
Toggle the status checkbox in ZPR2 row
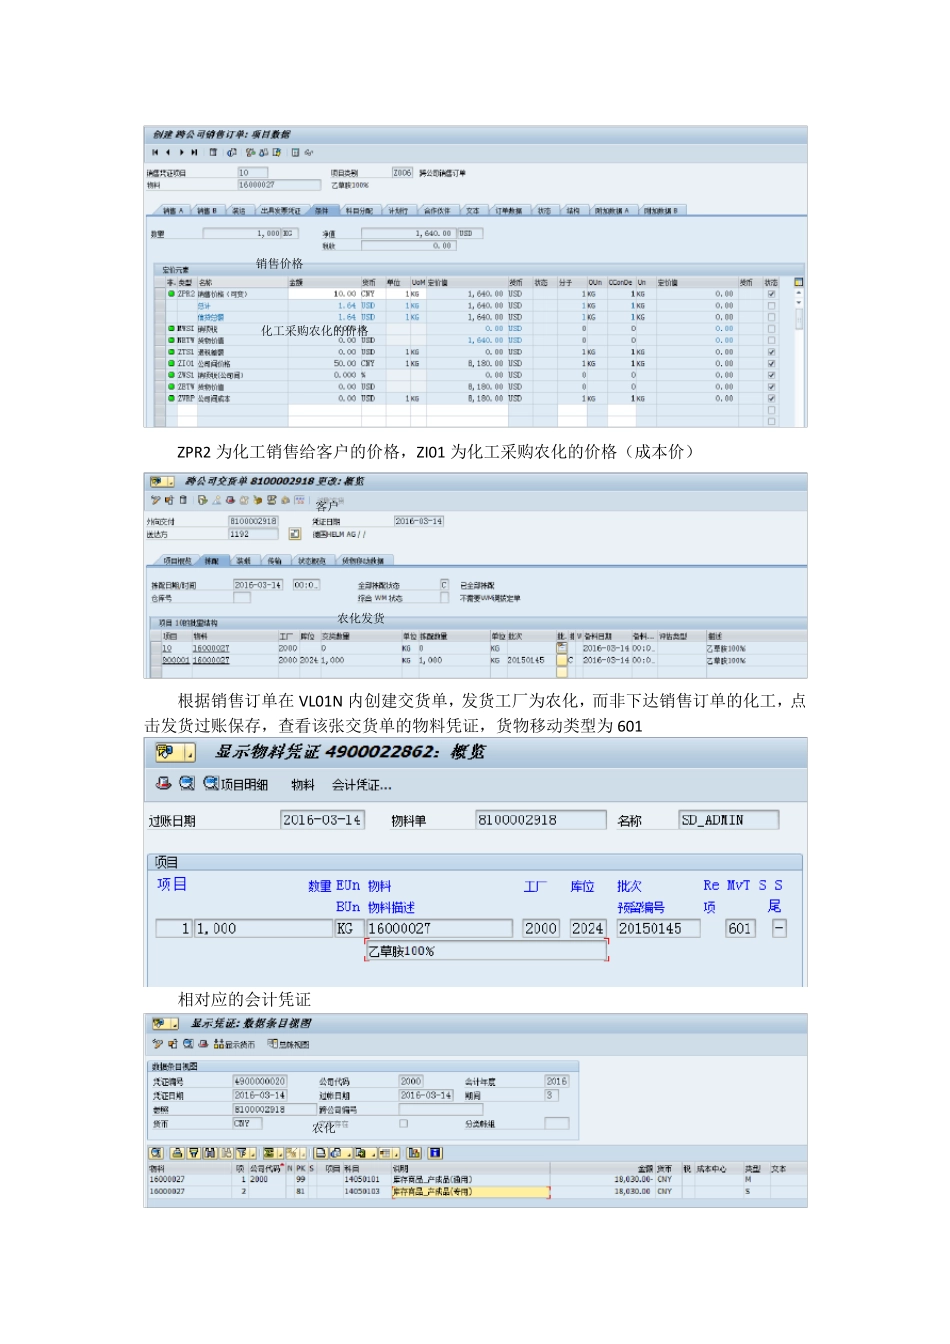[x=771, y=294]
